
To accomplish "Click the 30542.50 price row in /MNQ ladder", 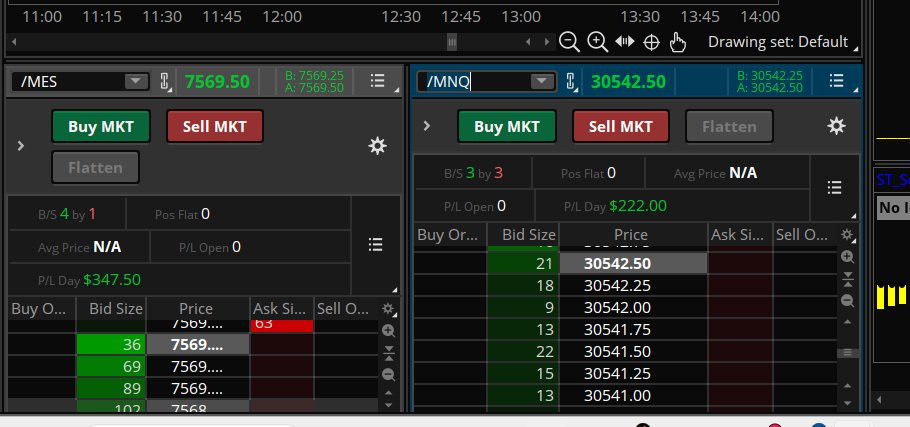I will coord(633,264).
